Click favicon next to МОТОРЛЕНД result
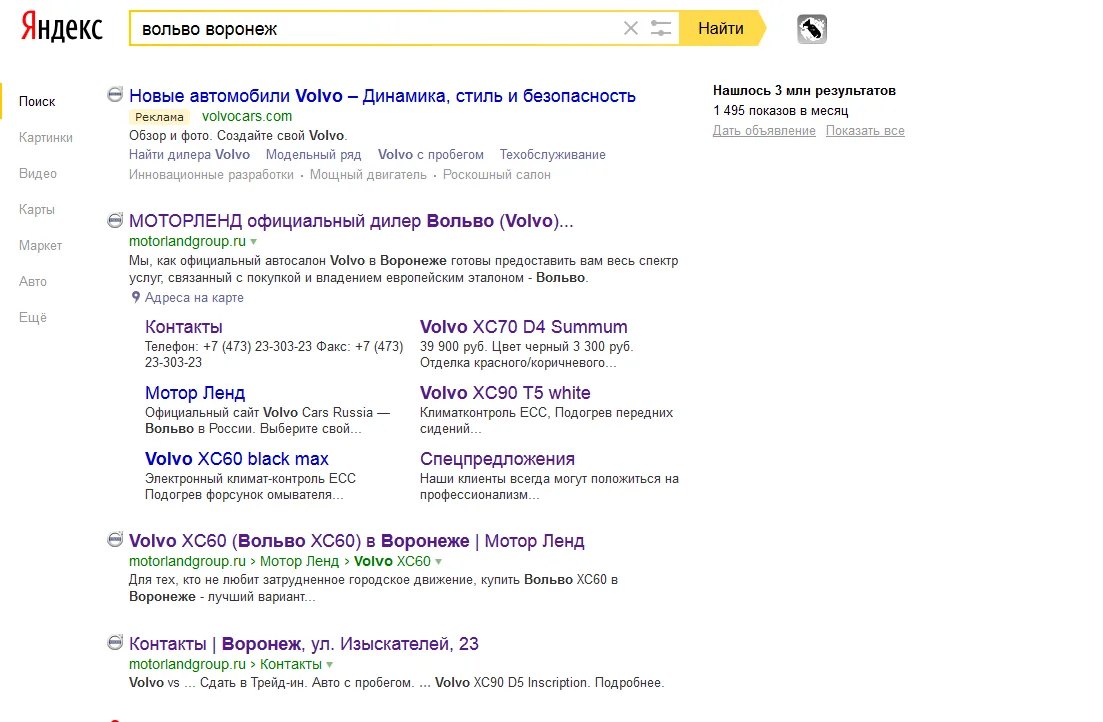 (115, 220)
